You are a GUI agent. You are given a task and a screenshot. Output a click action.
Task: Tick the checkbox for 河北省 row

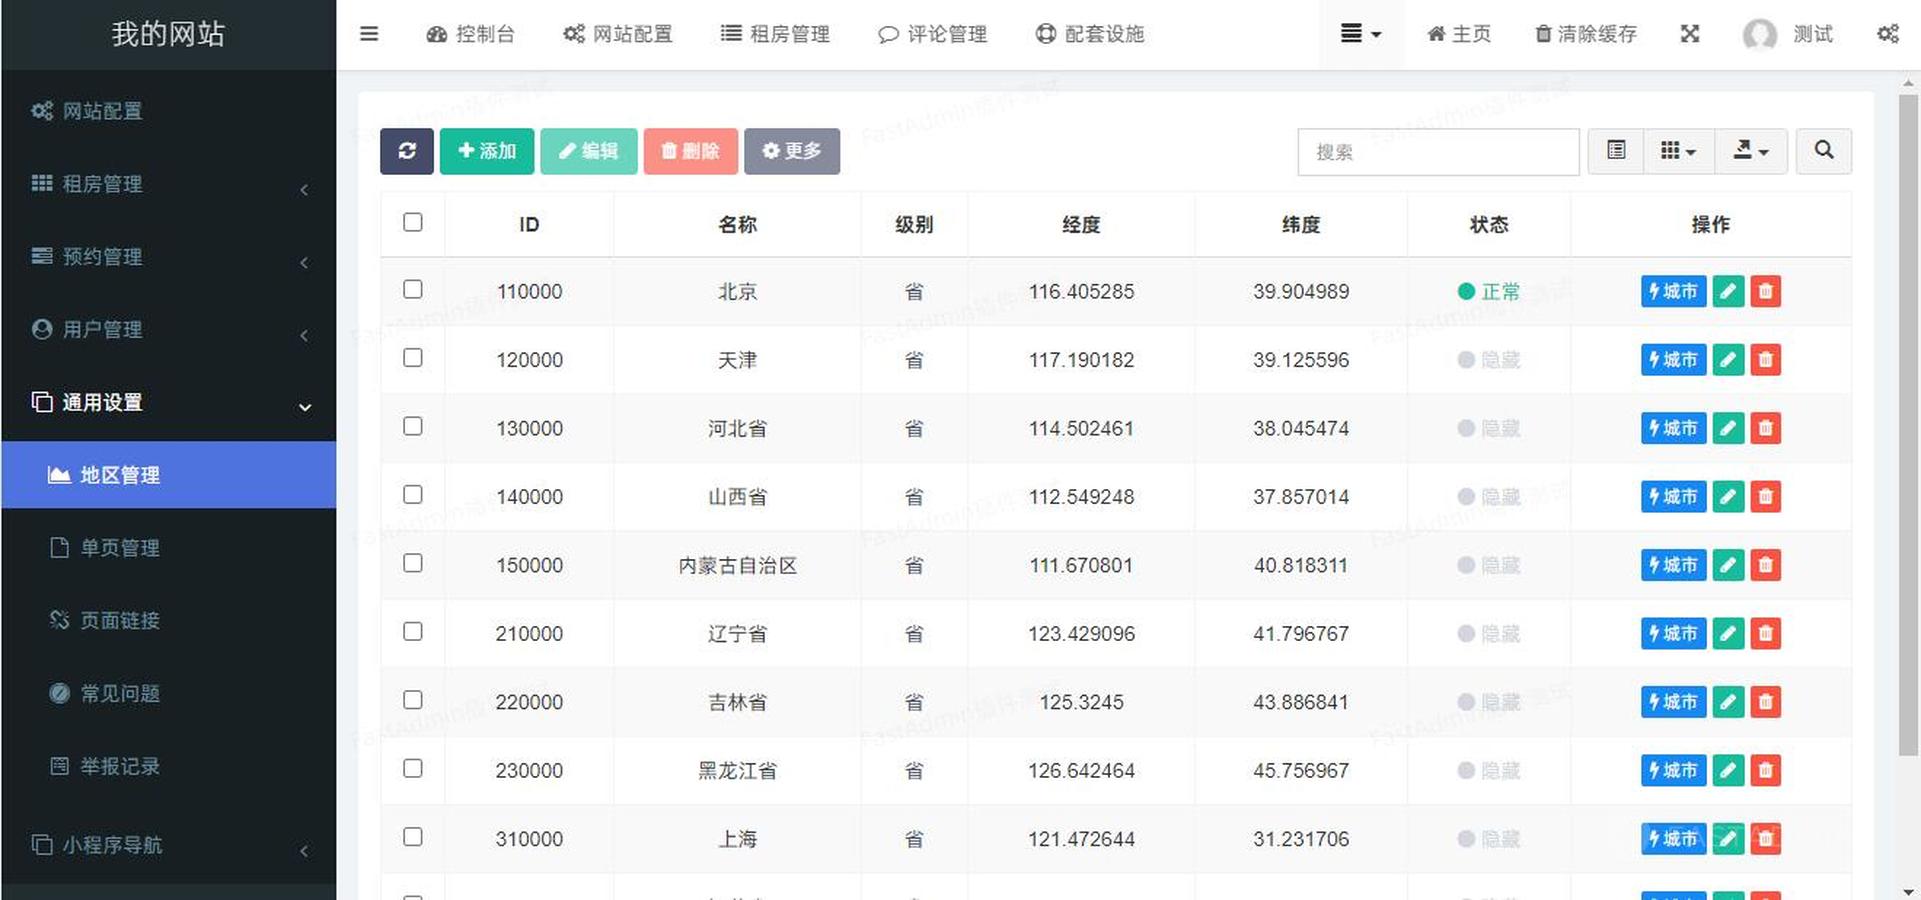click(413, 427)
